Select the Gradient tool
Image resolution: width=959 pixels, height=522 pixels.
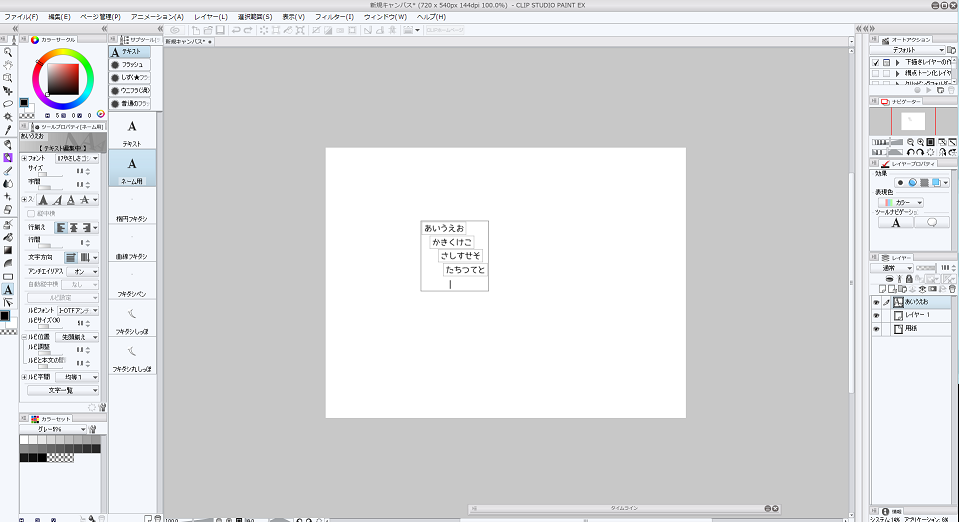(8, 250)
